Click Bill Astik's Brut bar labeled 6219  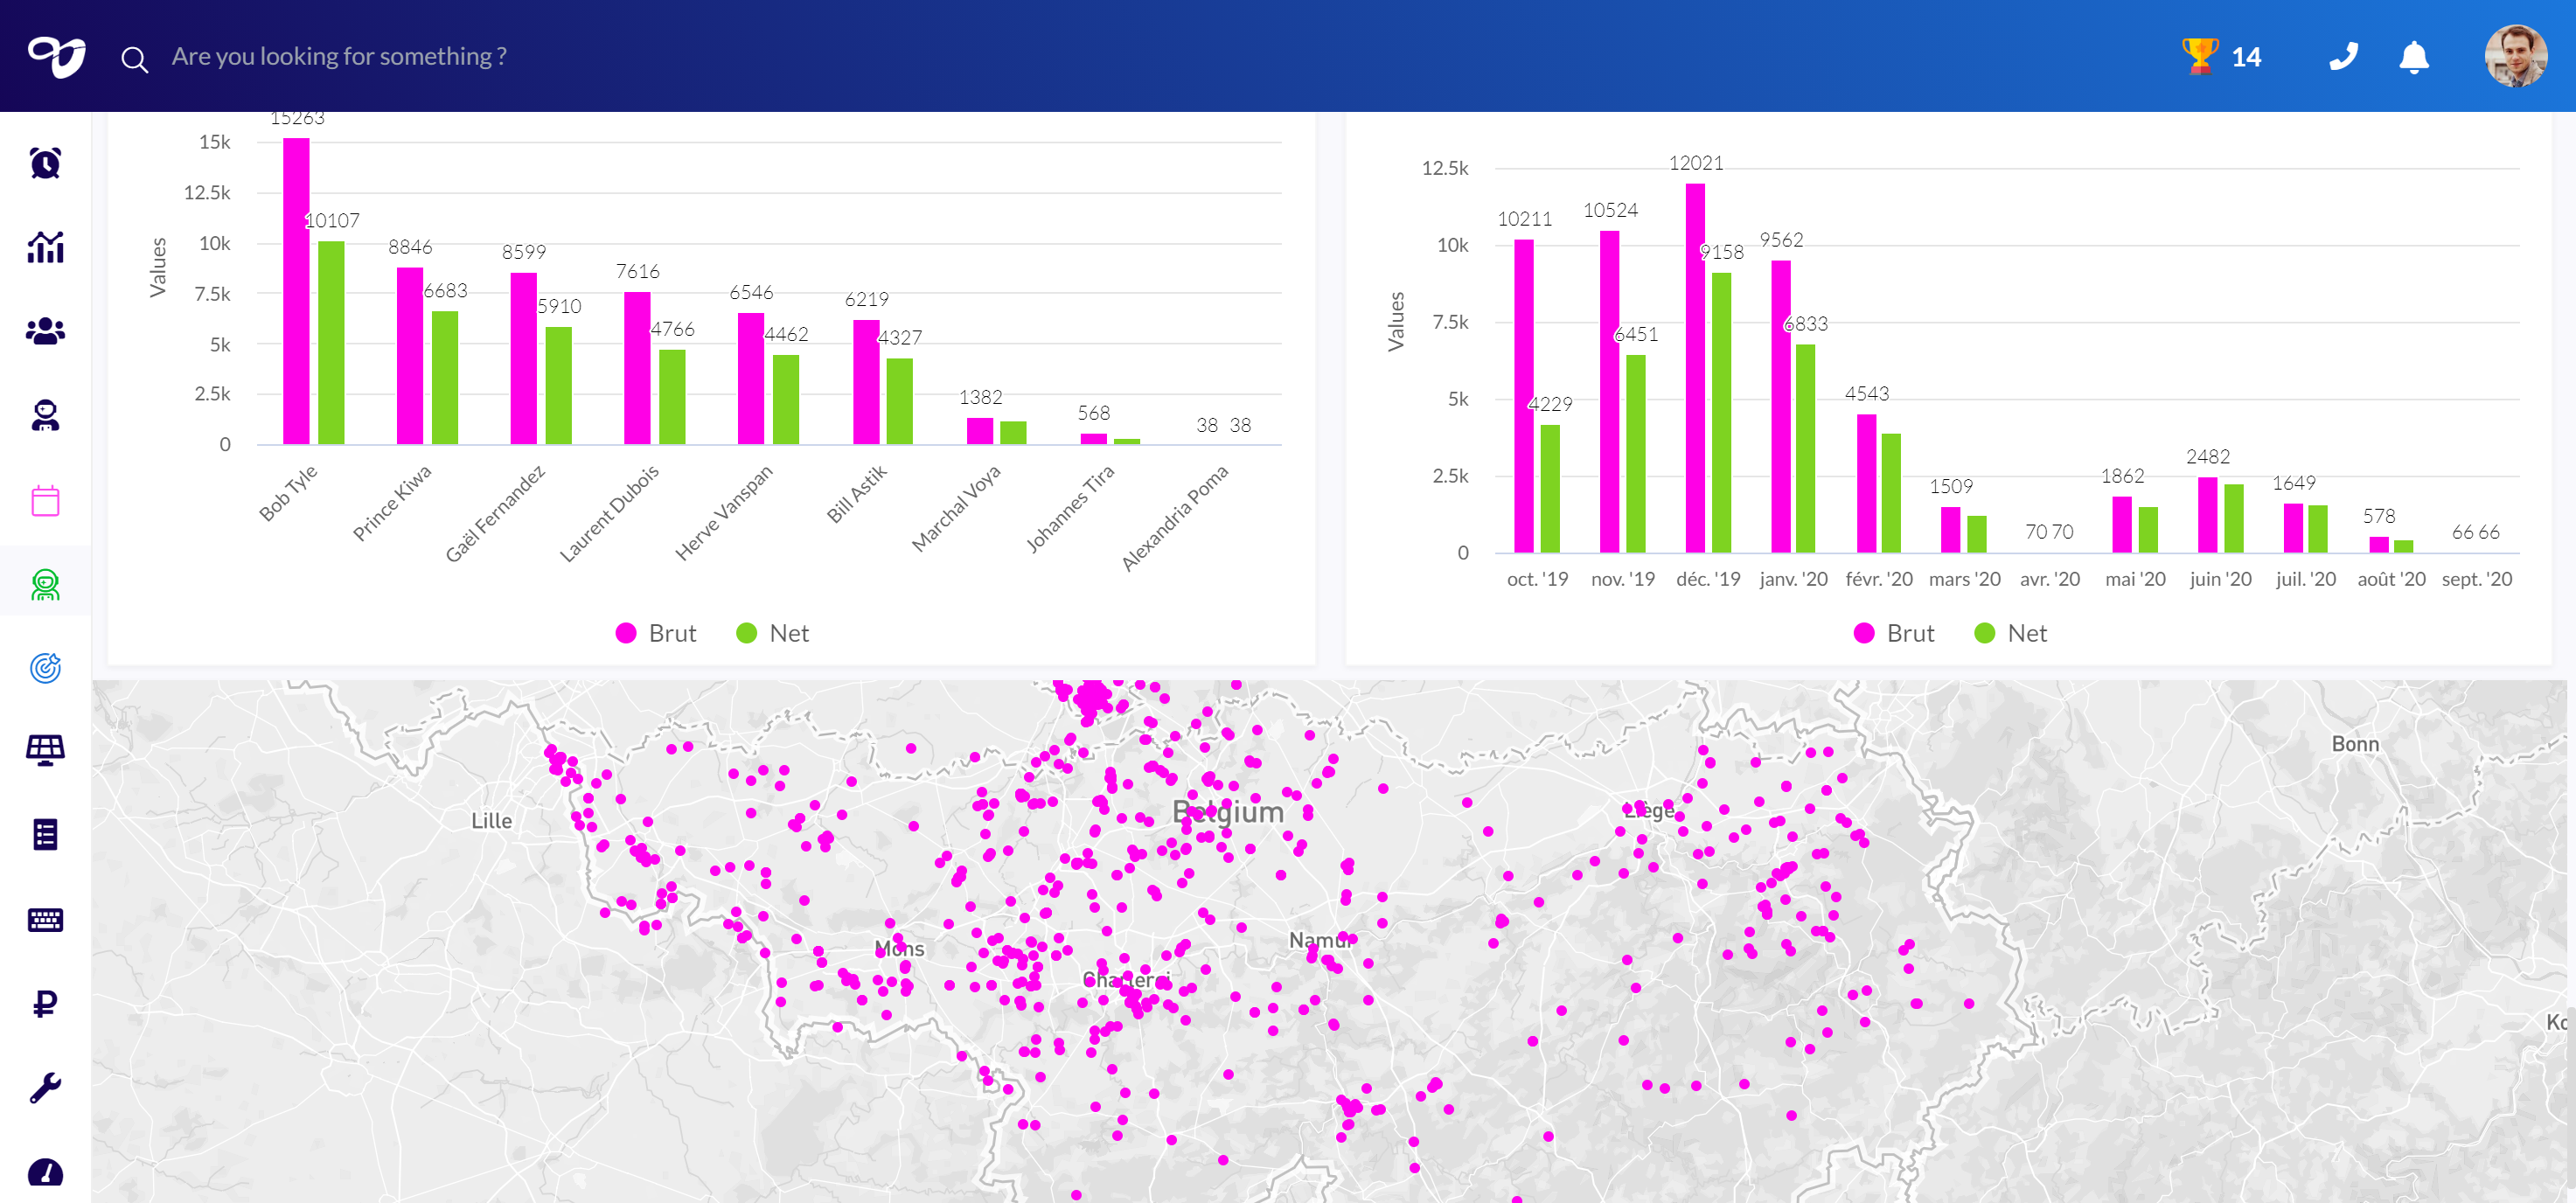[866, 382]
